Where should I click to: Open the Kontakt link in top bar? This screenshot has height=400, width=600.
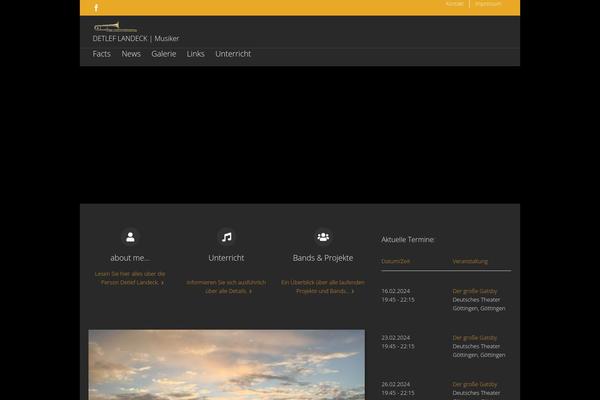454,4
